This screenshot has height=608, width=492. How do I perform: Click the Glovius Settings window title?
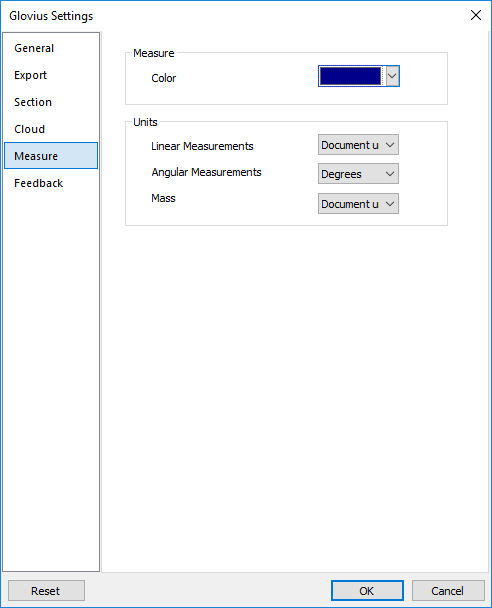[x=51, y=16]
